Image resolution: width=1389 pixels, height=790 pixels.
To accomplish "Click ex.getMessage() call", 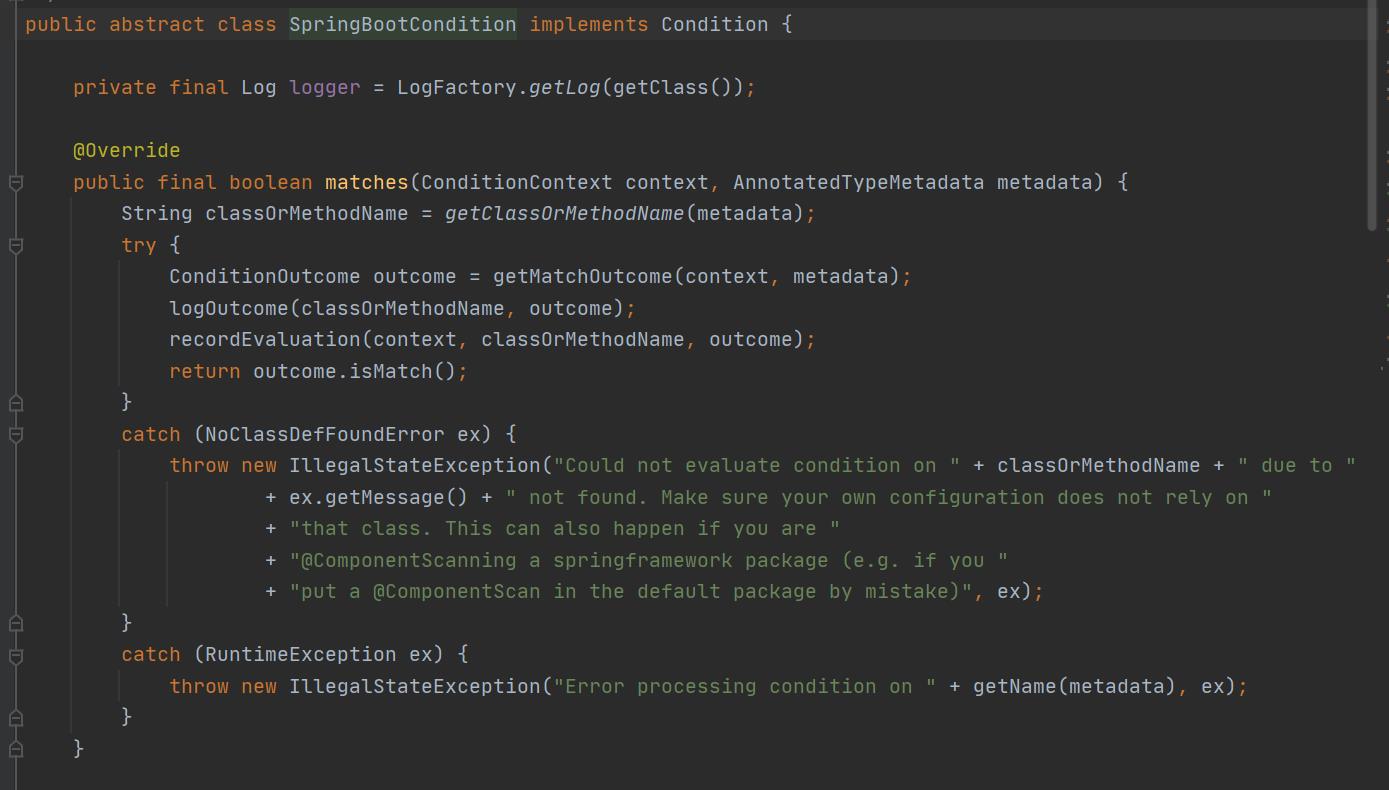I will 379,497.
